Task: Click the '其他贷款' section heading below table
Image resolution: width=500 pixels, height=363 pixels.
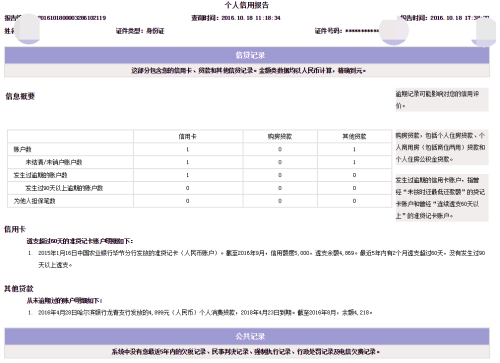Action: click(x=19, y=289)
